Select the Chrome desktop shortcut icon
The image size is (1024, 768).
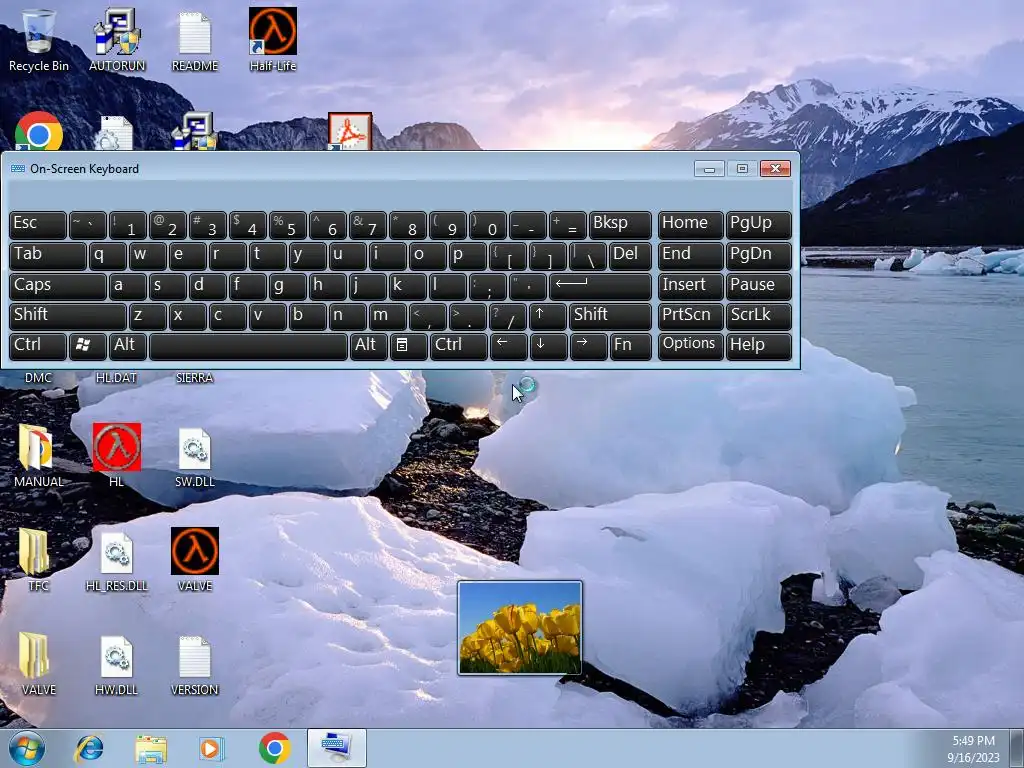tap(39, 131)
